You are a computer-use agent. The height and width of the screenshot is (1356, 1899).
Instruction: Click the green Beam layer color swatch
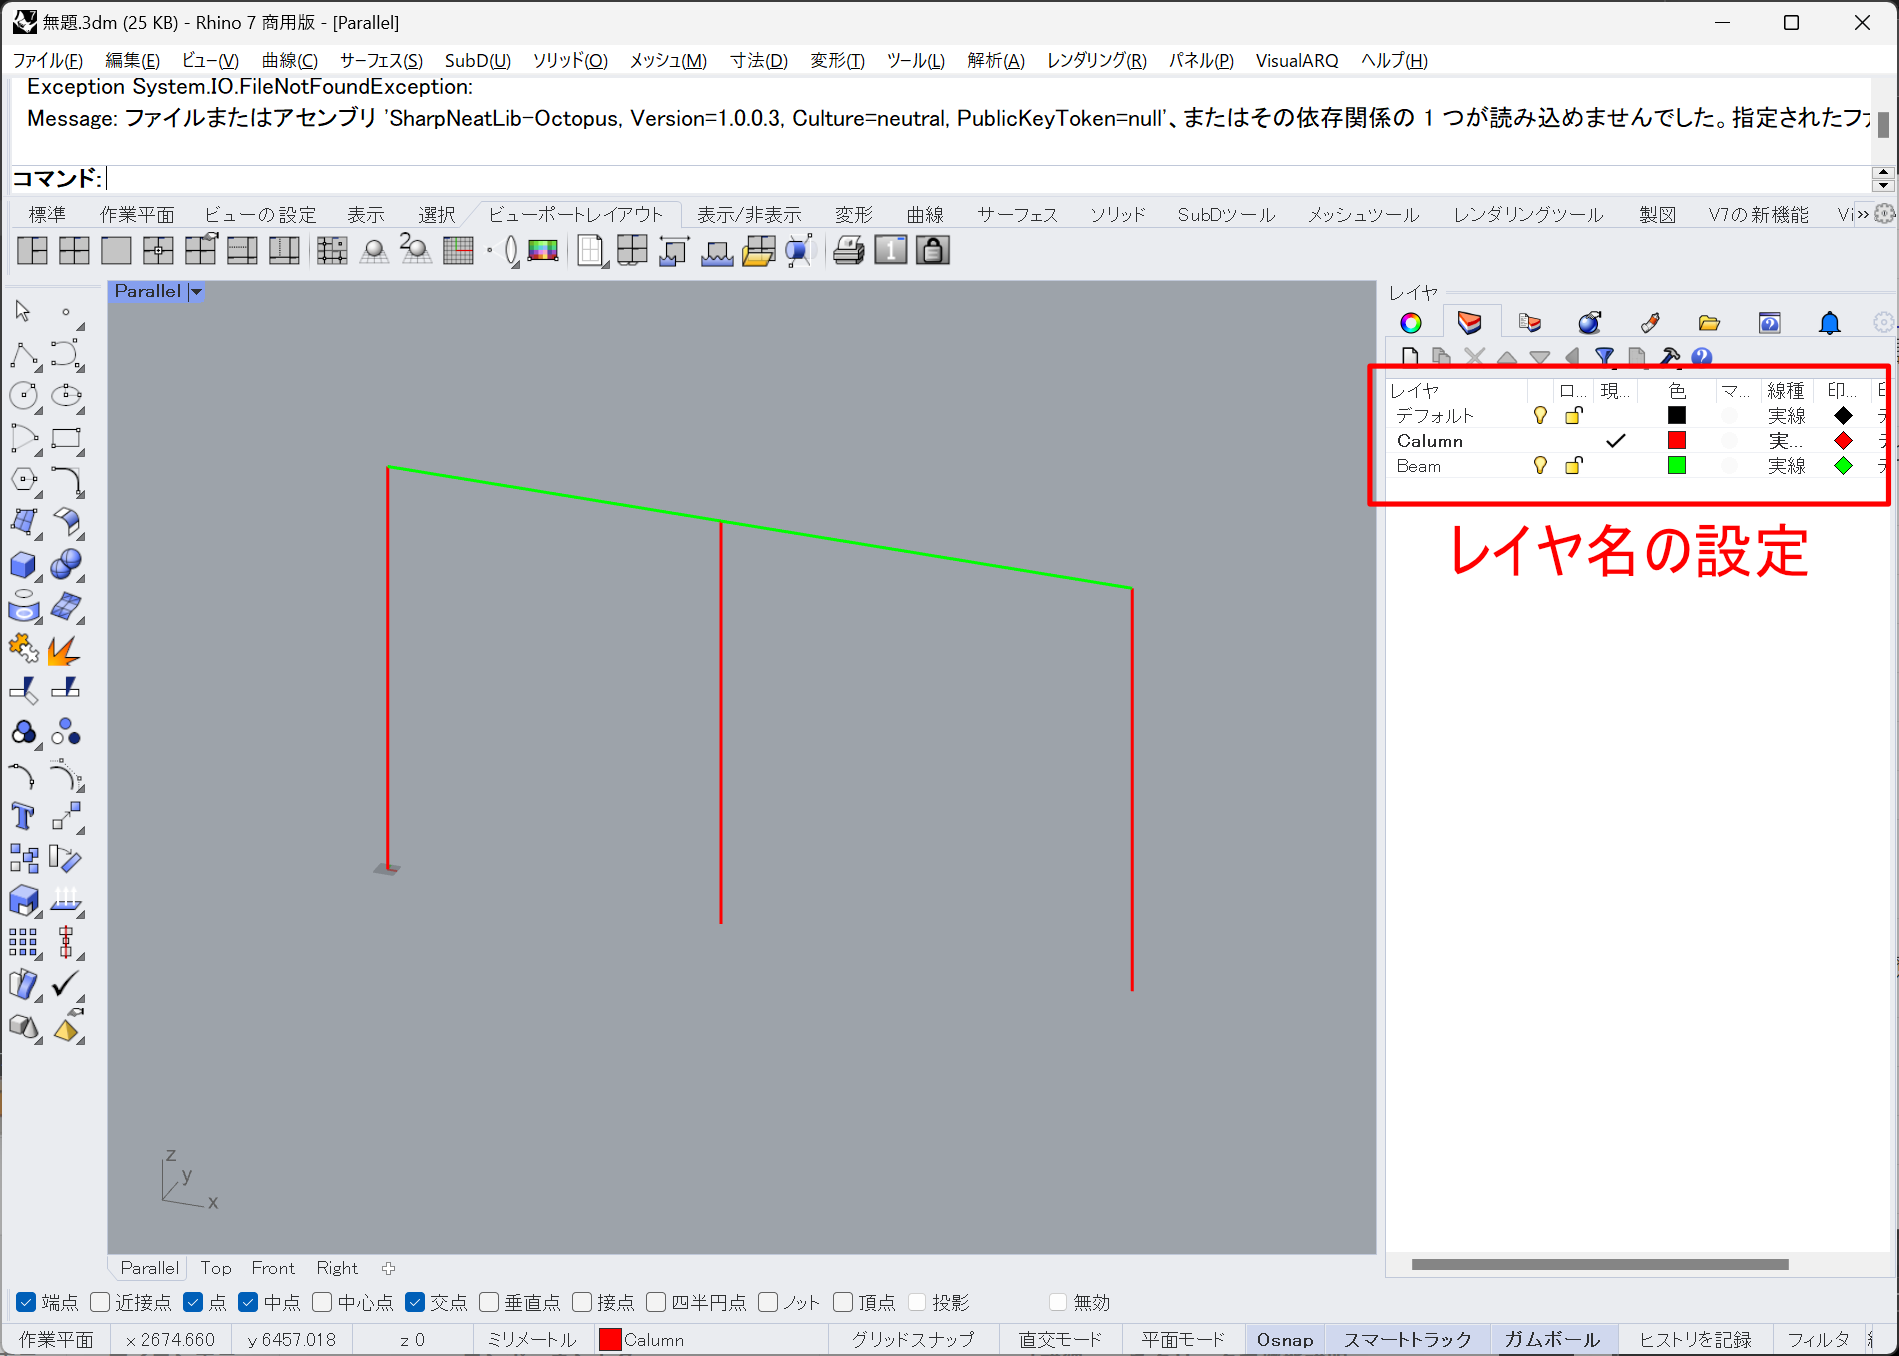click(x=1677, y=466)
